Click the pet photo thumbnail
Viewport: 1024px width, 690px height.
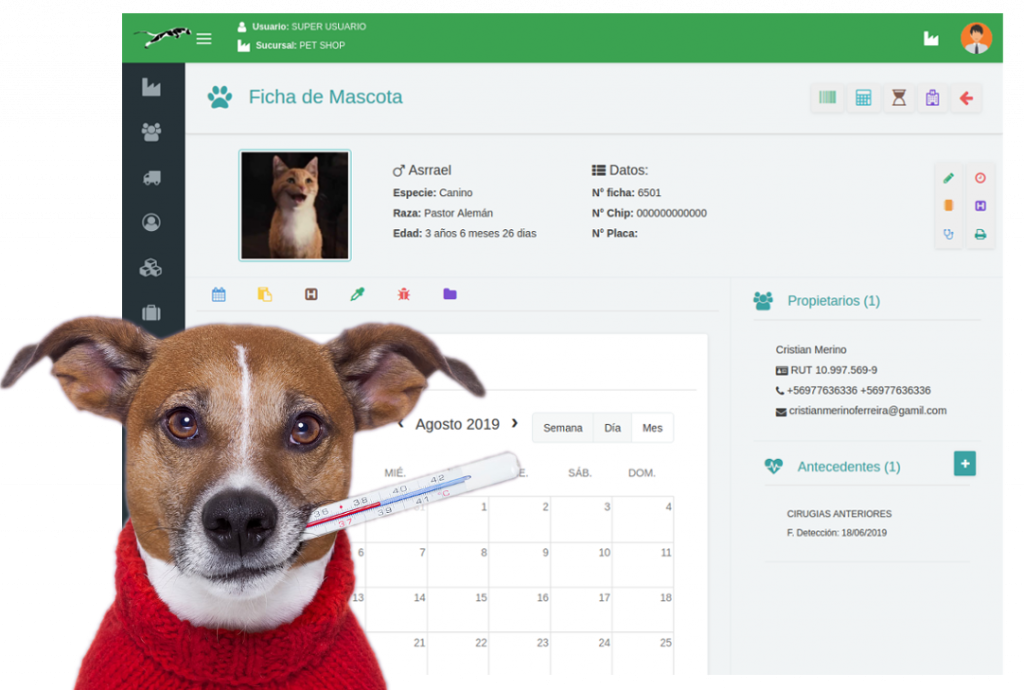pos(295,205)
